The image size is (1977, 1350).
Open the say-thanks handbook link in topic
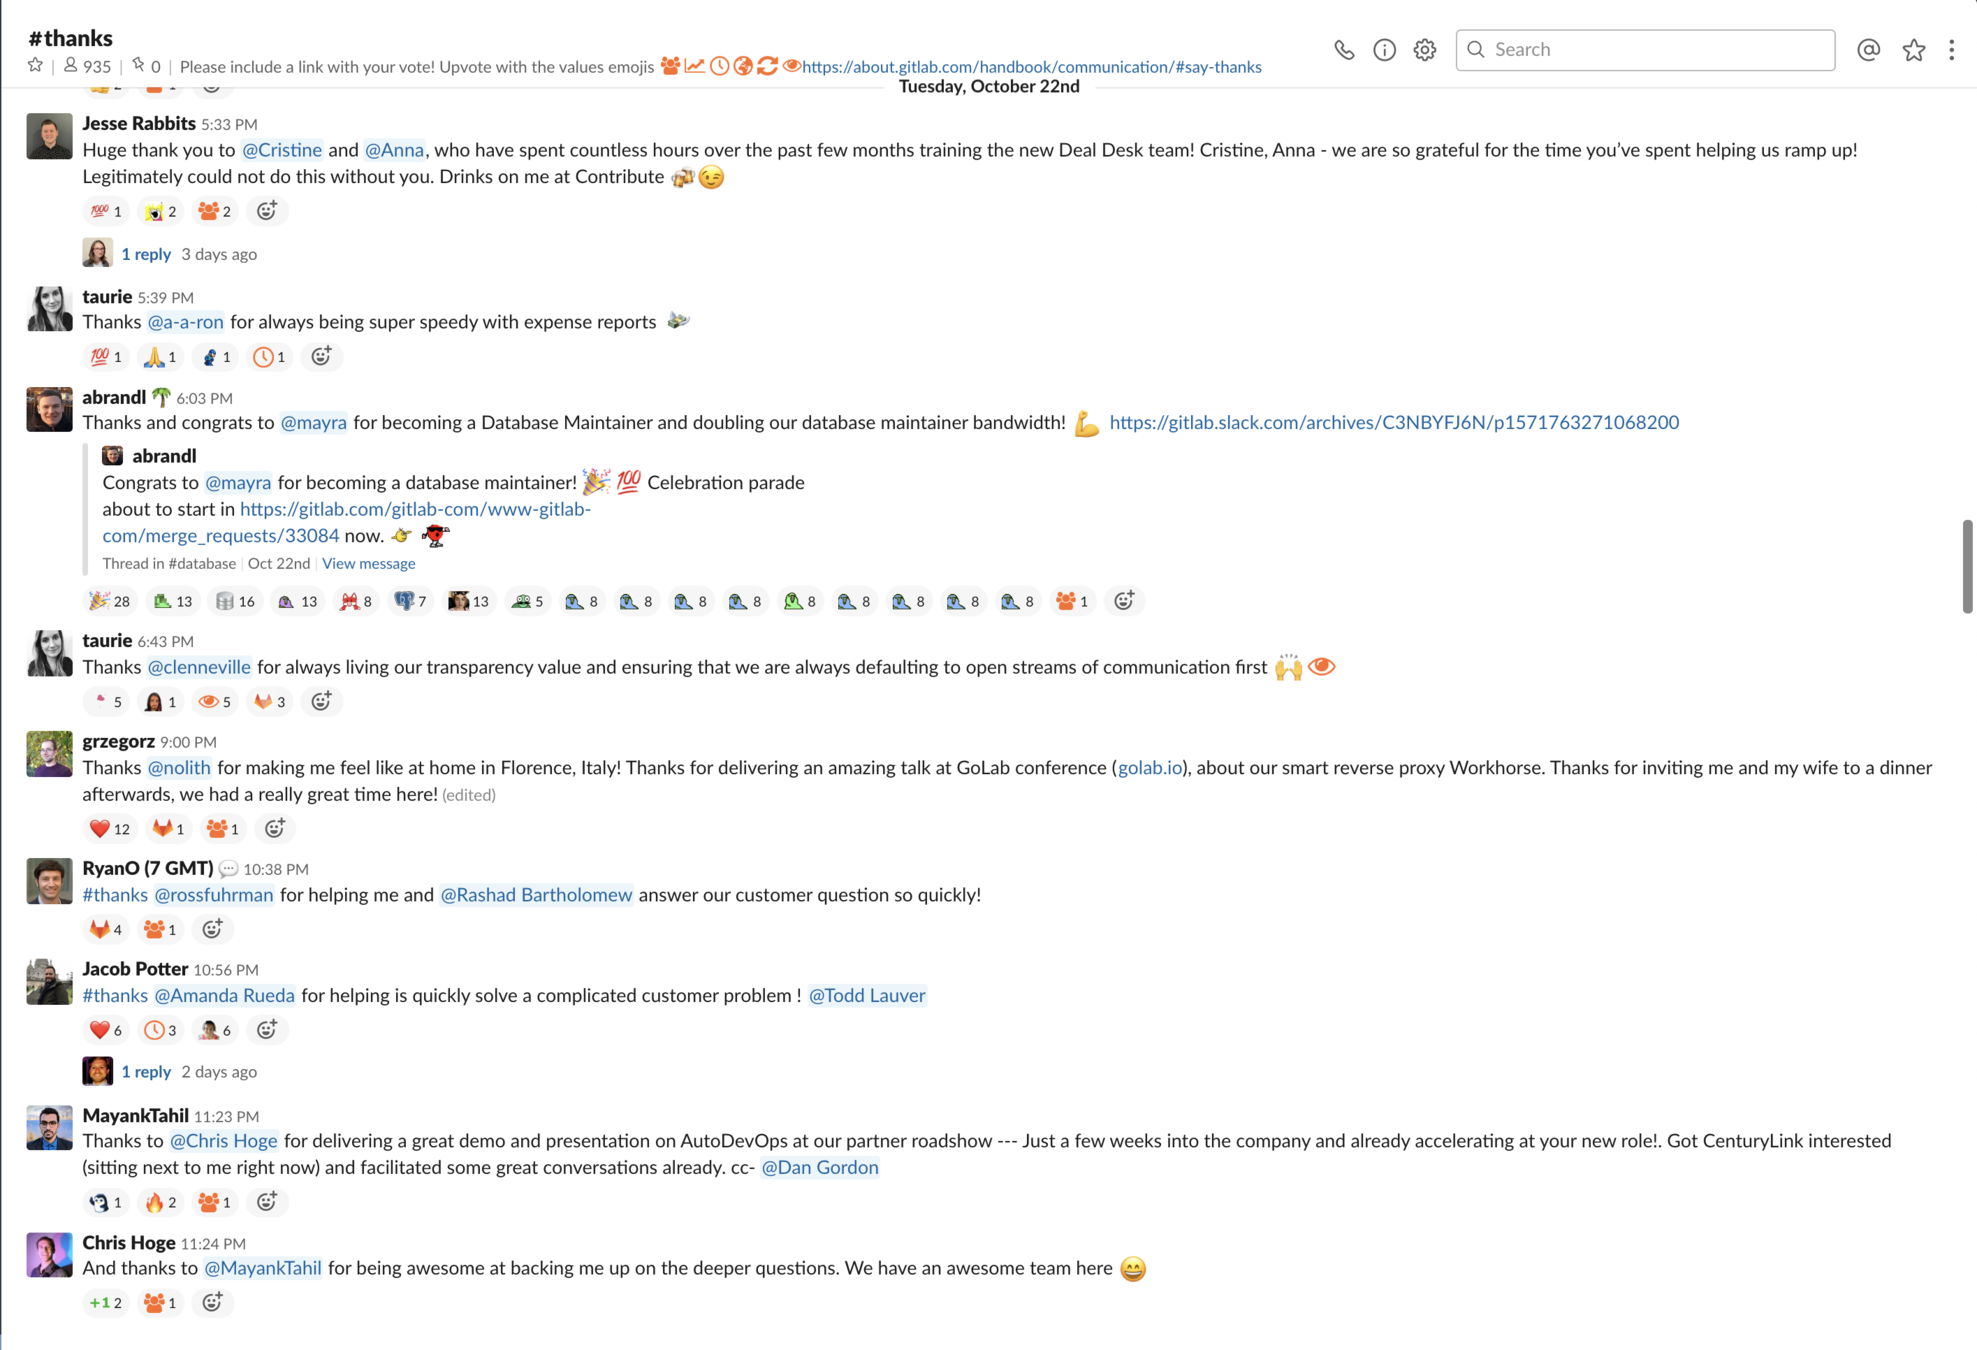[x=1032, y=66]
